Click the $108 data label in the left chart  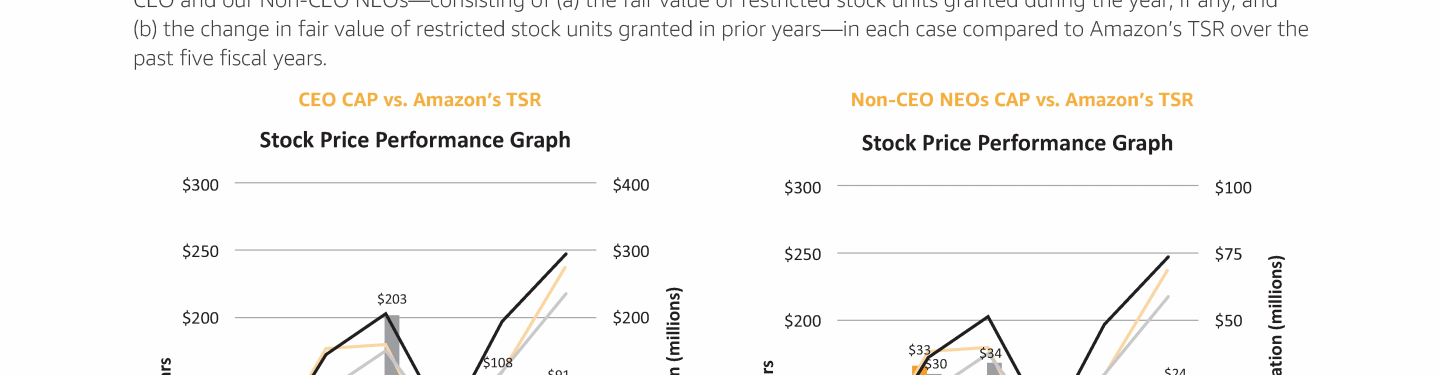click(x=498, y=363)
